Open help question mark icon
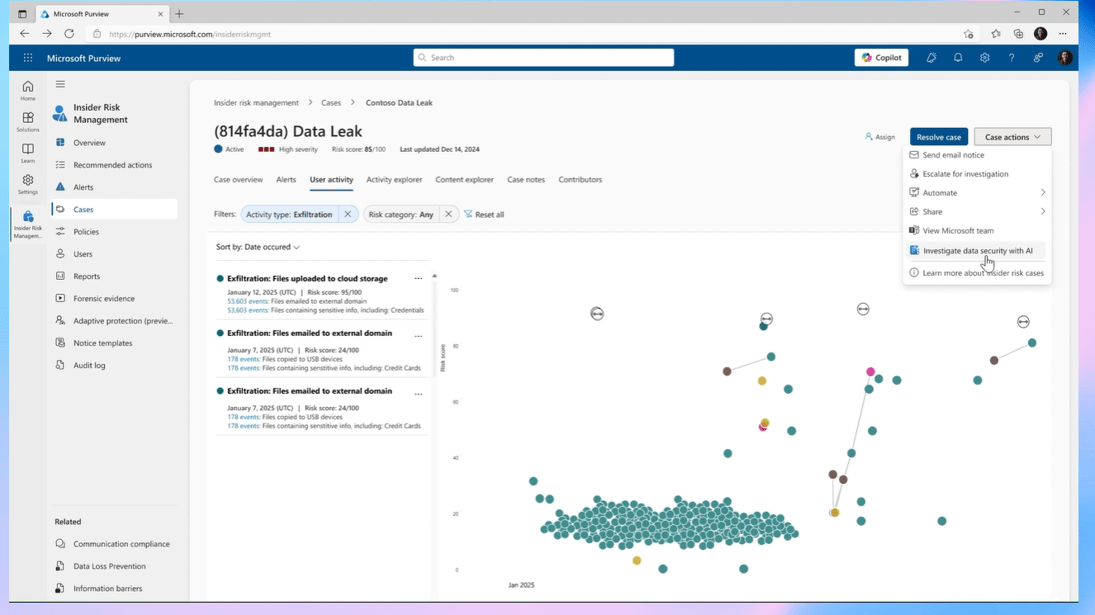Screen dimensions: 1095x615 pos(1011,58)
